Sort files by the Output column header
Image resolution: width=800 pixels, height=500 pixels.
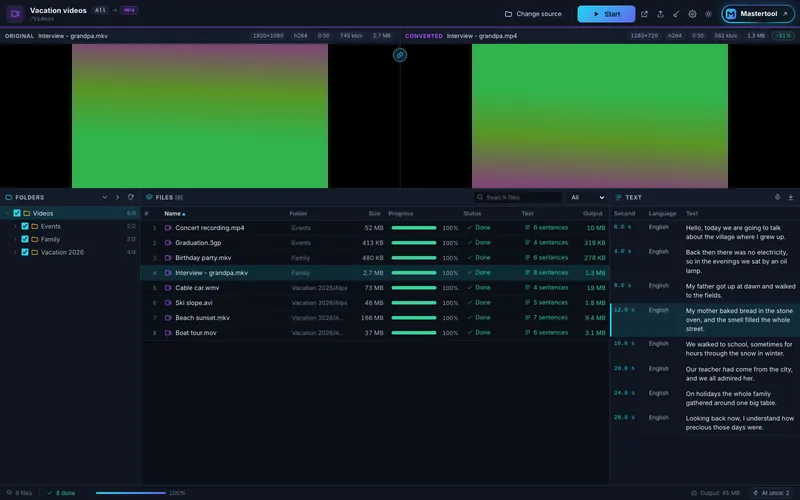tap(593, 214)
